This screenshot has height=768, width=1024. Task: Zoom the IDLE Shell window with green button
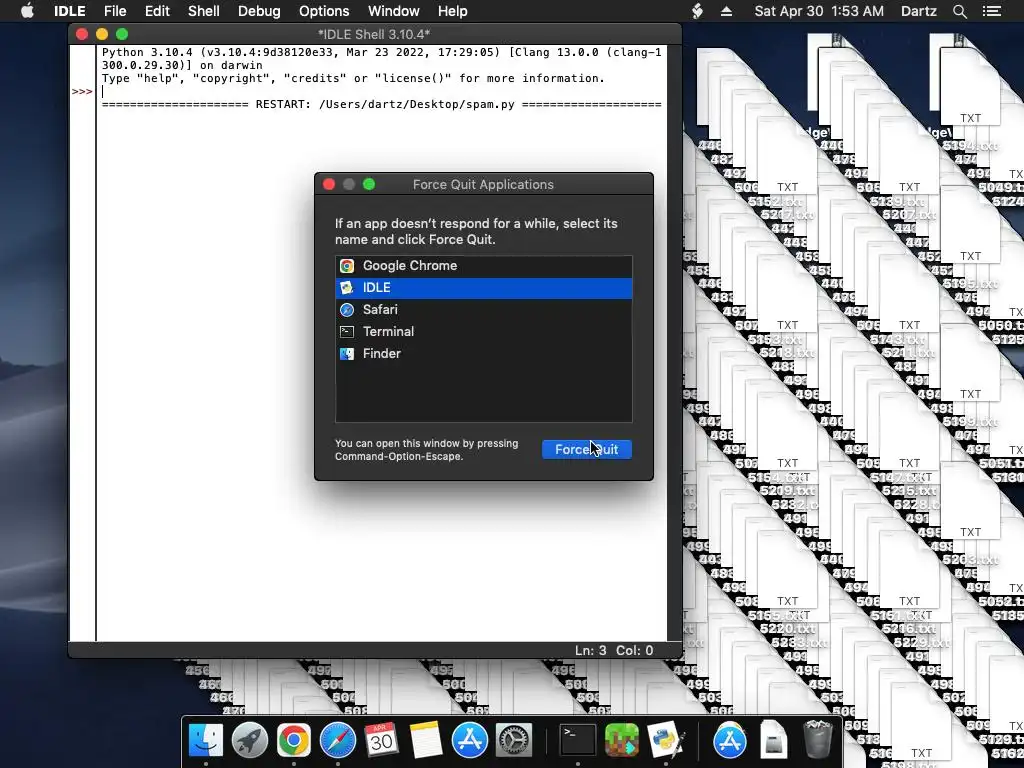coord(122,34)
